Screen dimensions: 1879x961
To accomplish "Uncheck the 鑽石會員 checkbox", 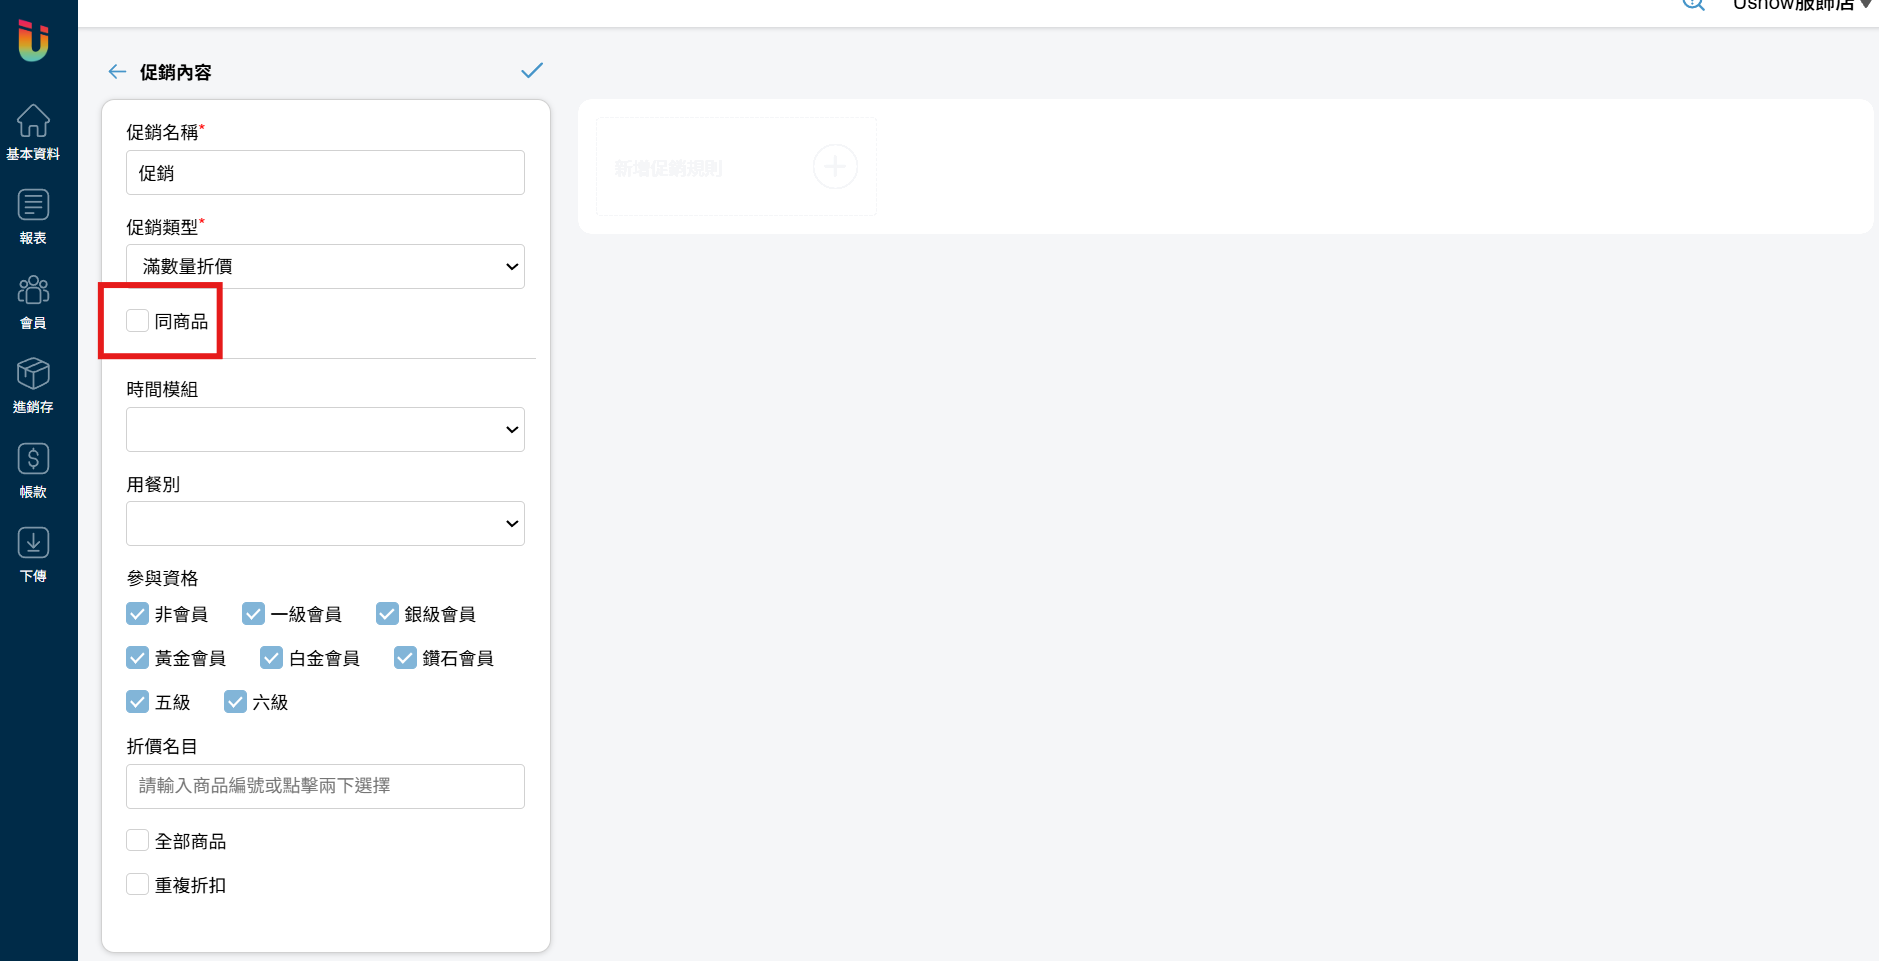I will (x=405, y=658).
